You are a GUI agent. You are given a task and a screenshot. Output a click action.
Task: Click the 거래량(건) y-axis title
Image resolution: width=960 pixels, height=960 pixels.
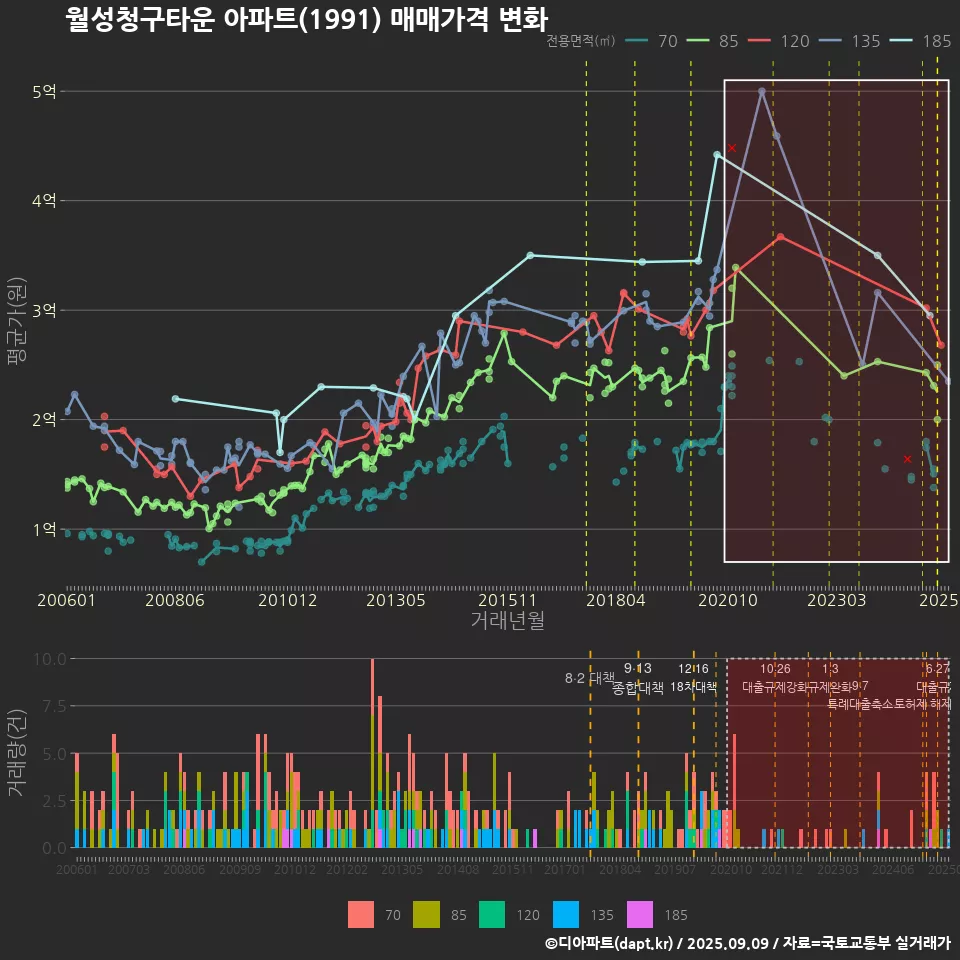(x=16, y=752)
